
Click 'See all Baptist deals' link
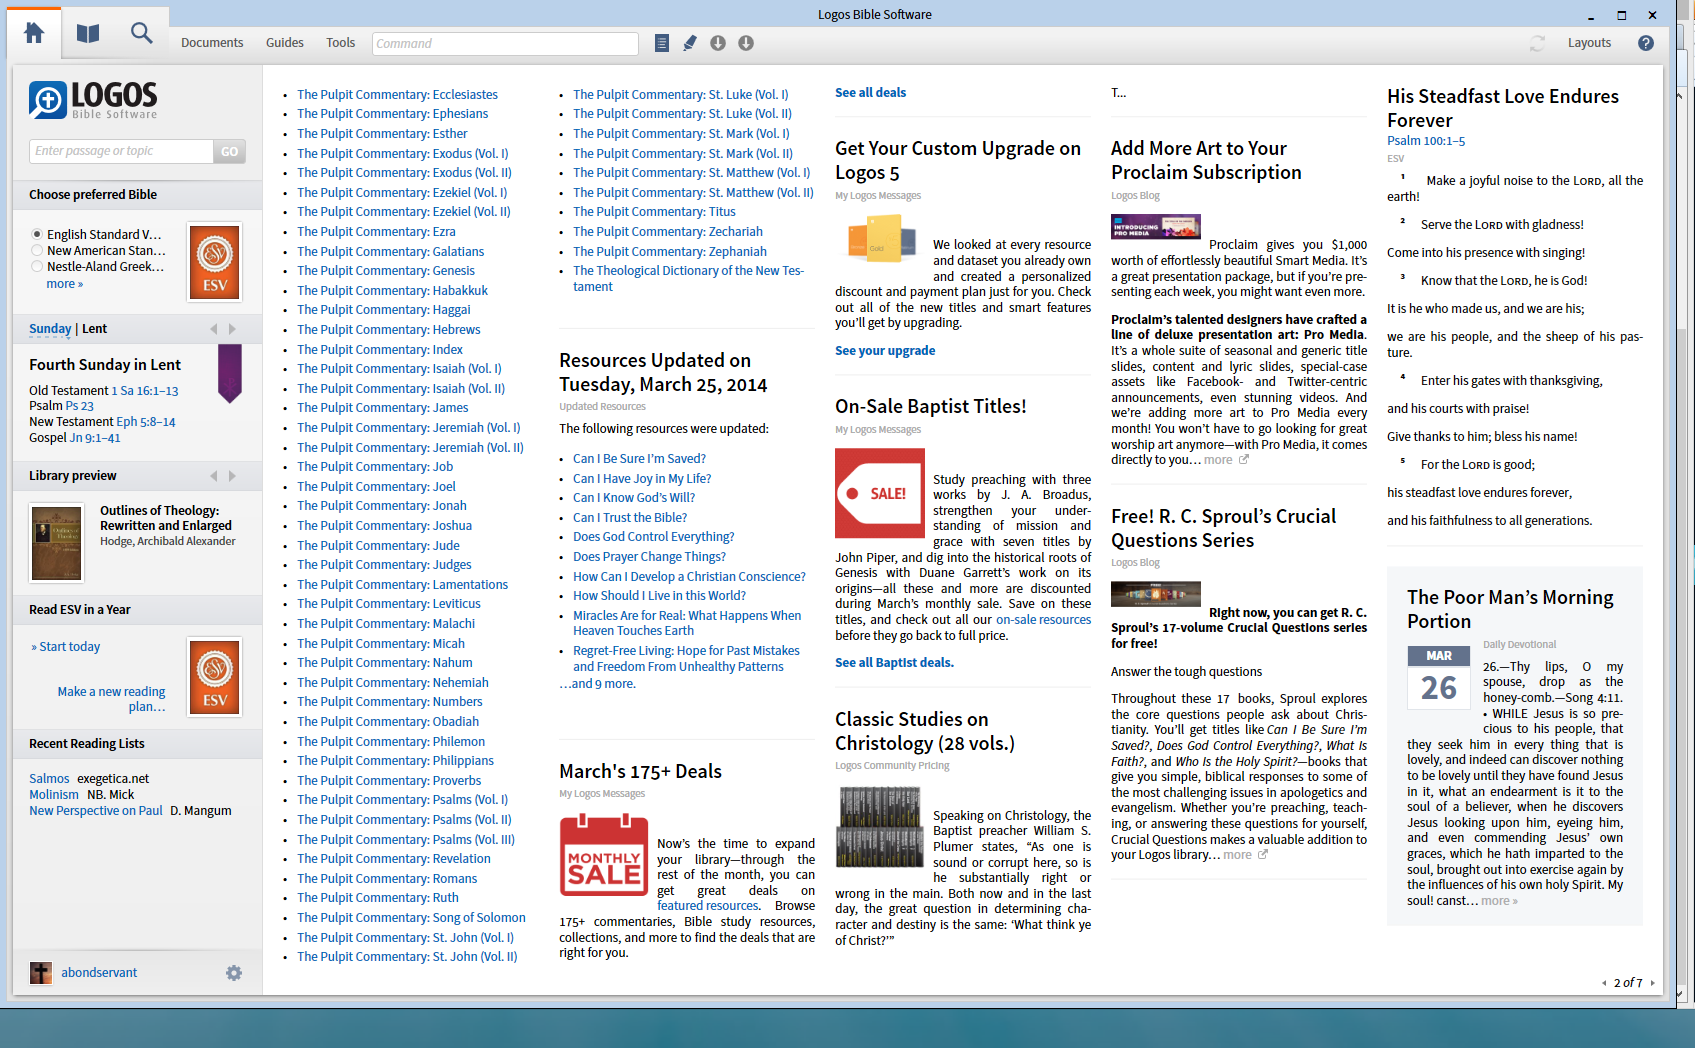coord(894,663)
